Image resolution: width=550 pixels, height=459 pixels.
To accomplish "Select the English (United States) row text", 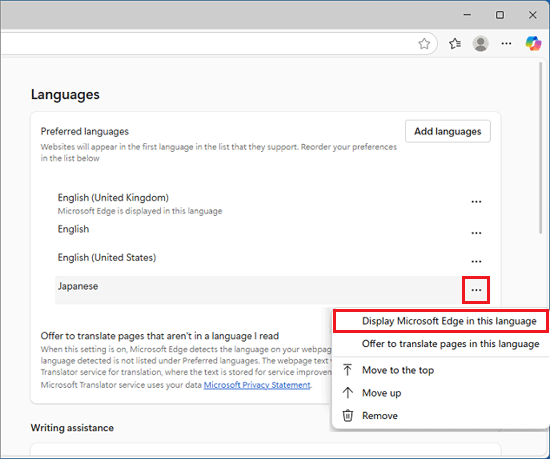I will click(107, 257).
